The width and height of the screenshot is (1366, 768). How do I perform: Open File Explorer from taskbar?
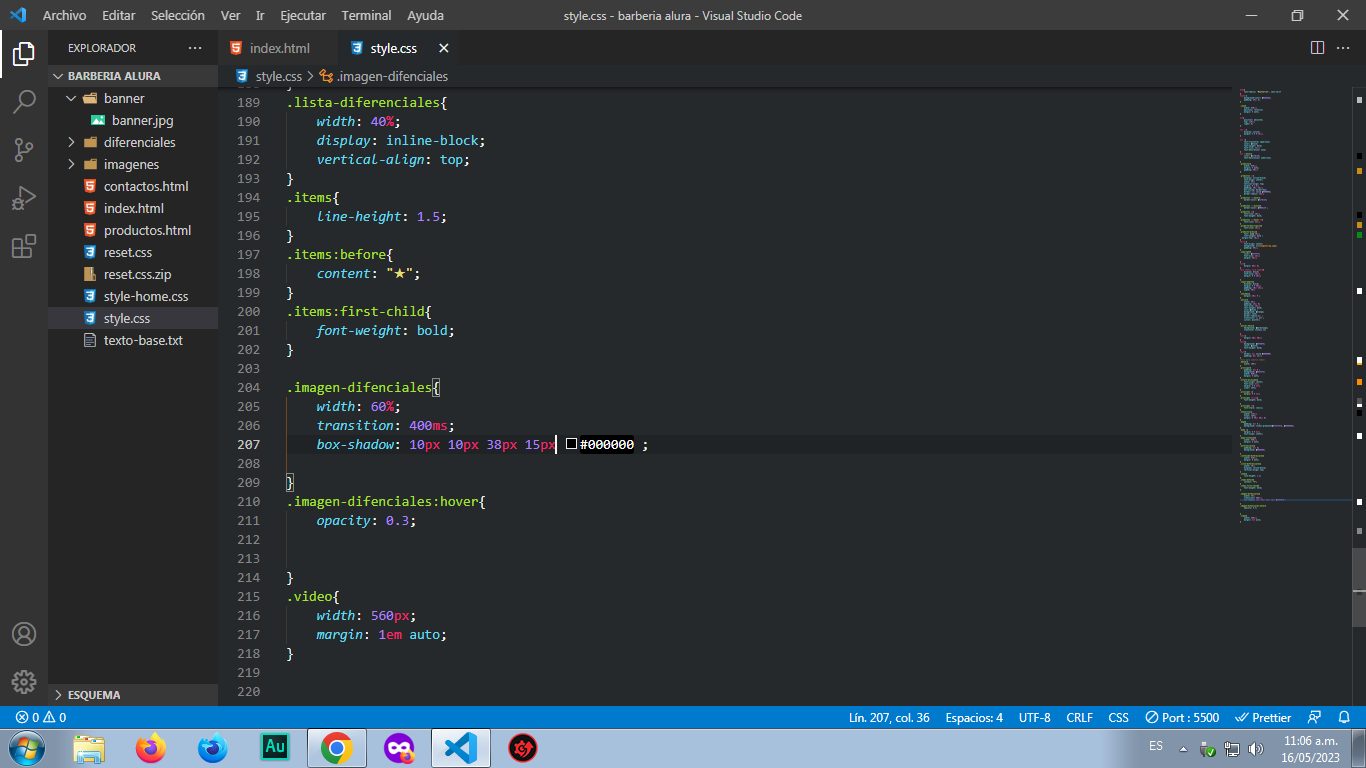89,748
